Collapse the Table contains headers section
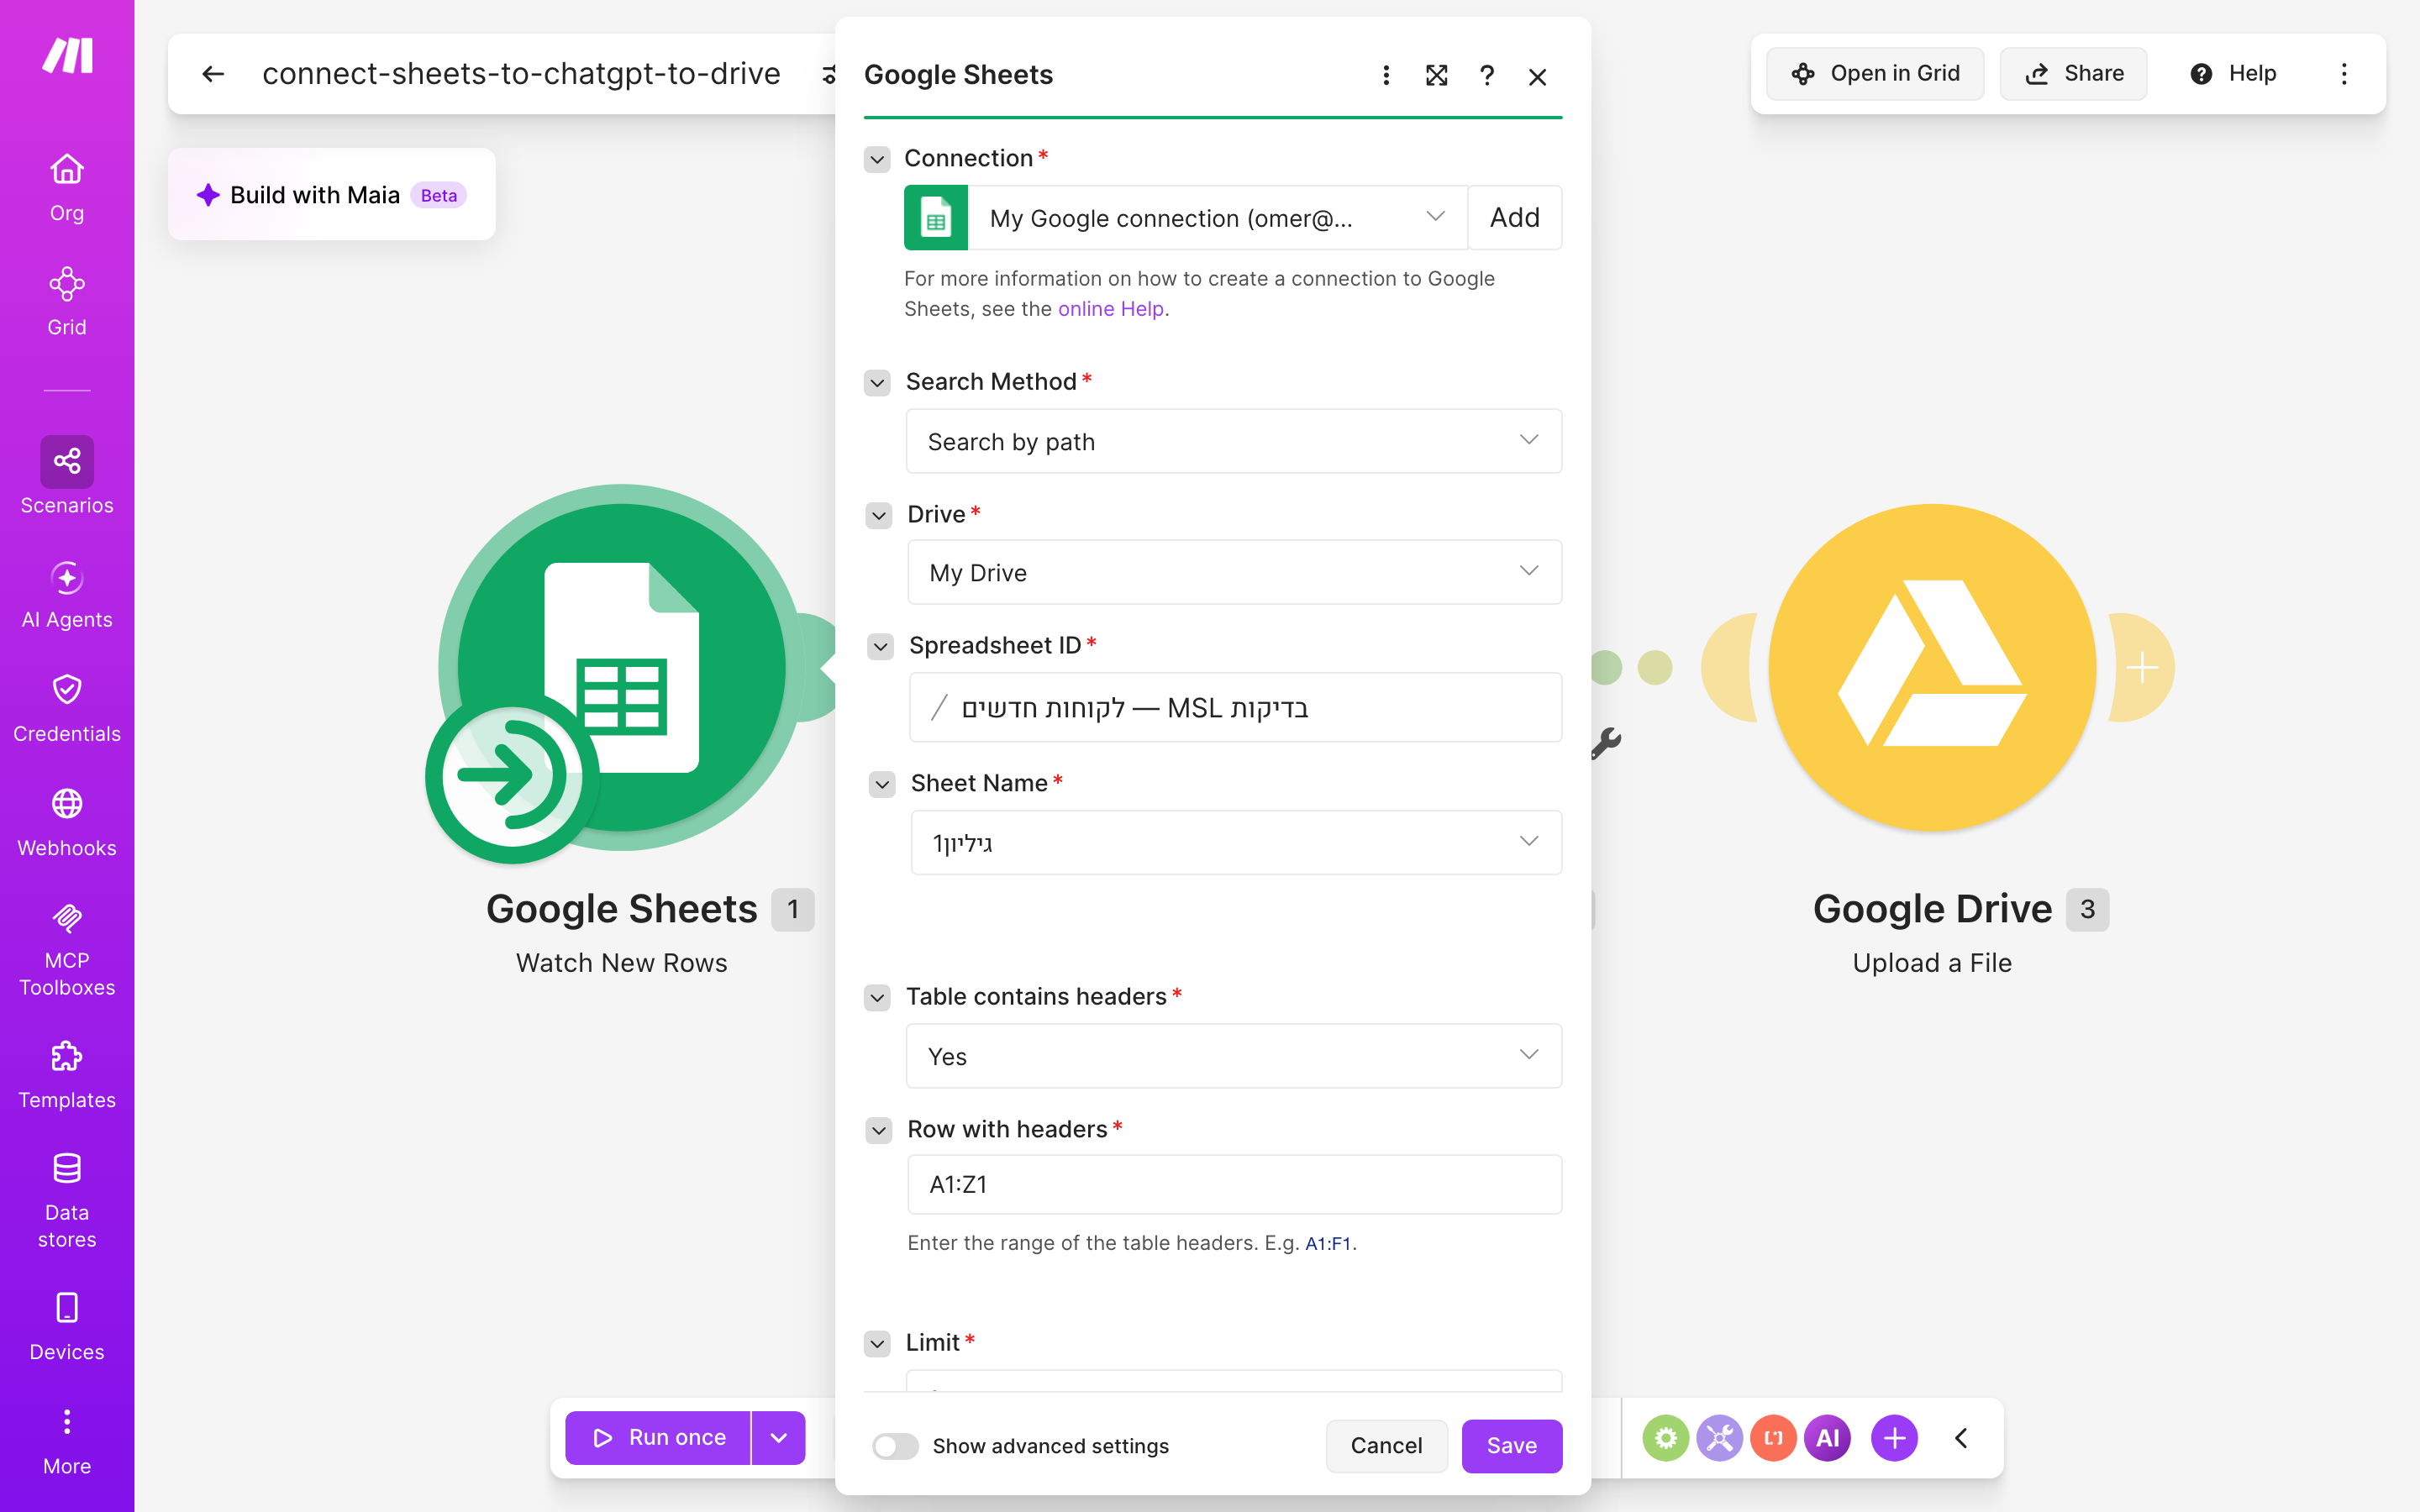This screenshot has width=2420, height=1512. click(x=877, y=998)
